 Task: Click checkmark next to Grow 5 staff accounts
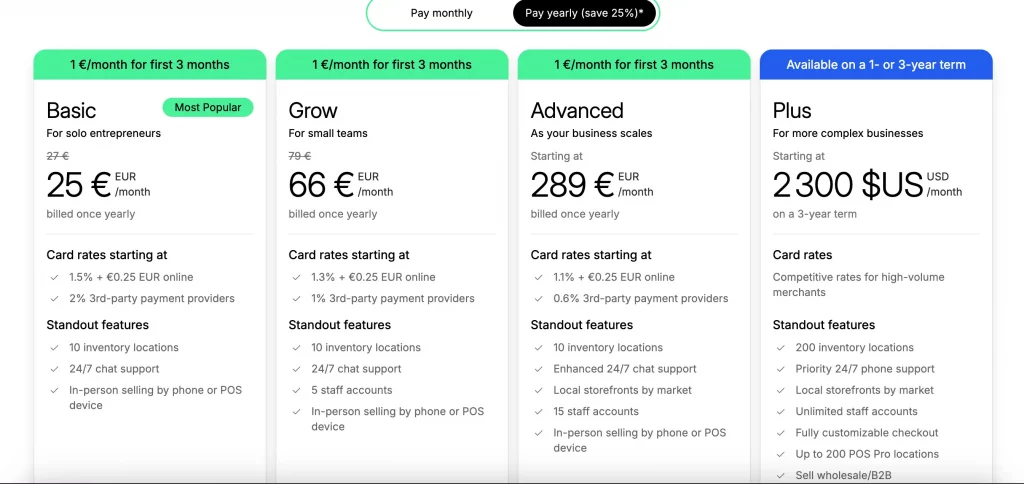(296, 390)
